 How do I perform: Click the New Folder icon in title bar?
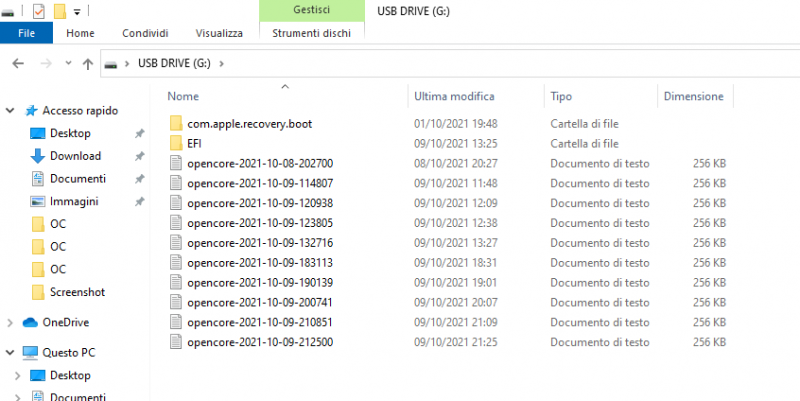pyautogui.click(x=59, y=11)
